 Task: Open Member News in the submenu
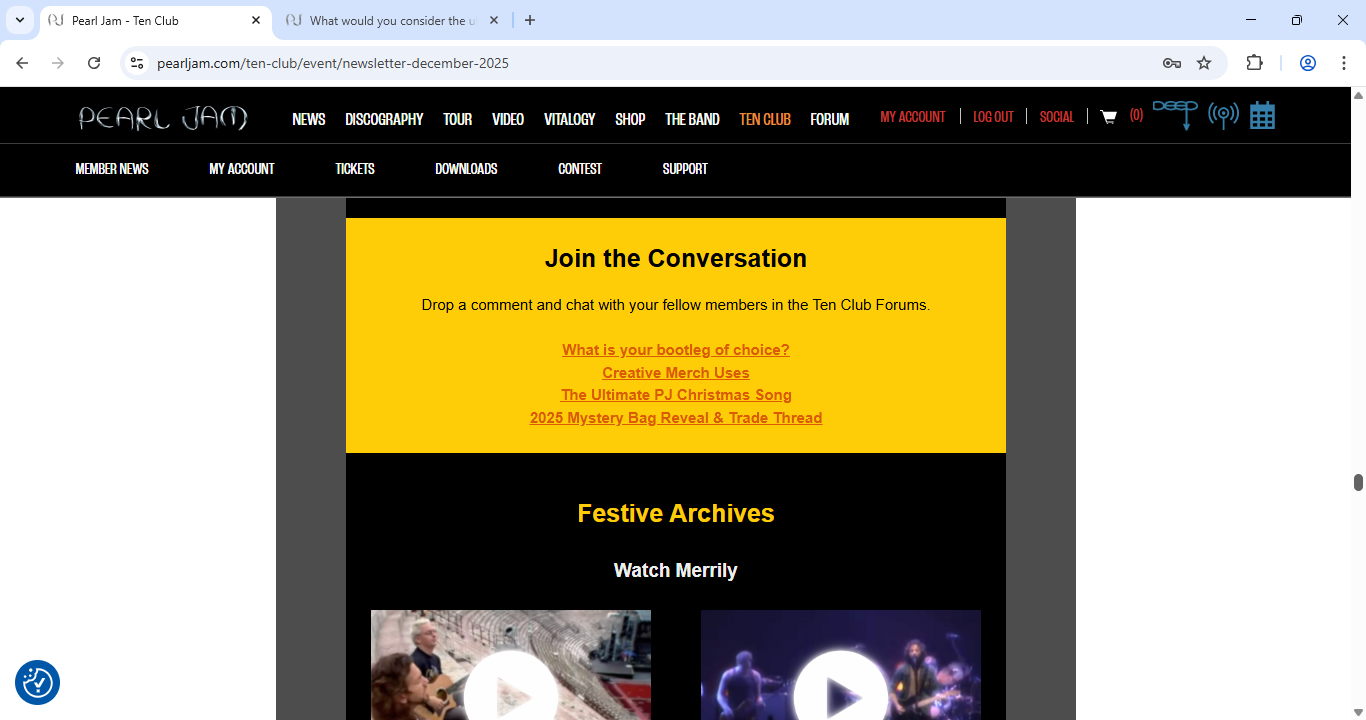(x=112, y=169)
